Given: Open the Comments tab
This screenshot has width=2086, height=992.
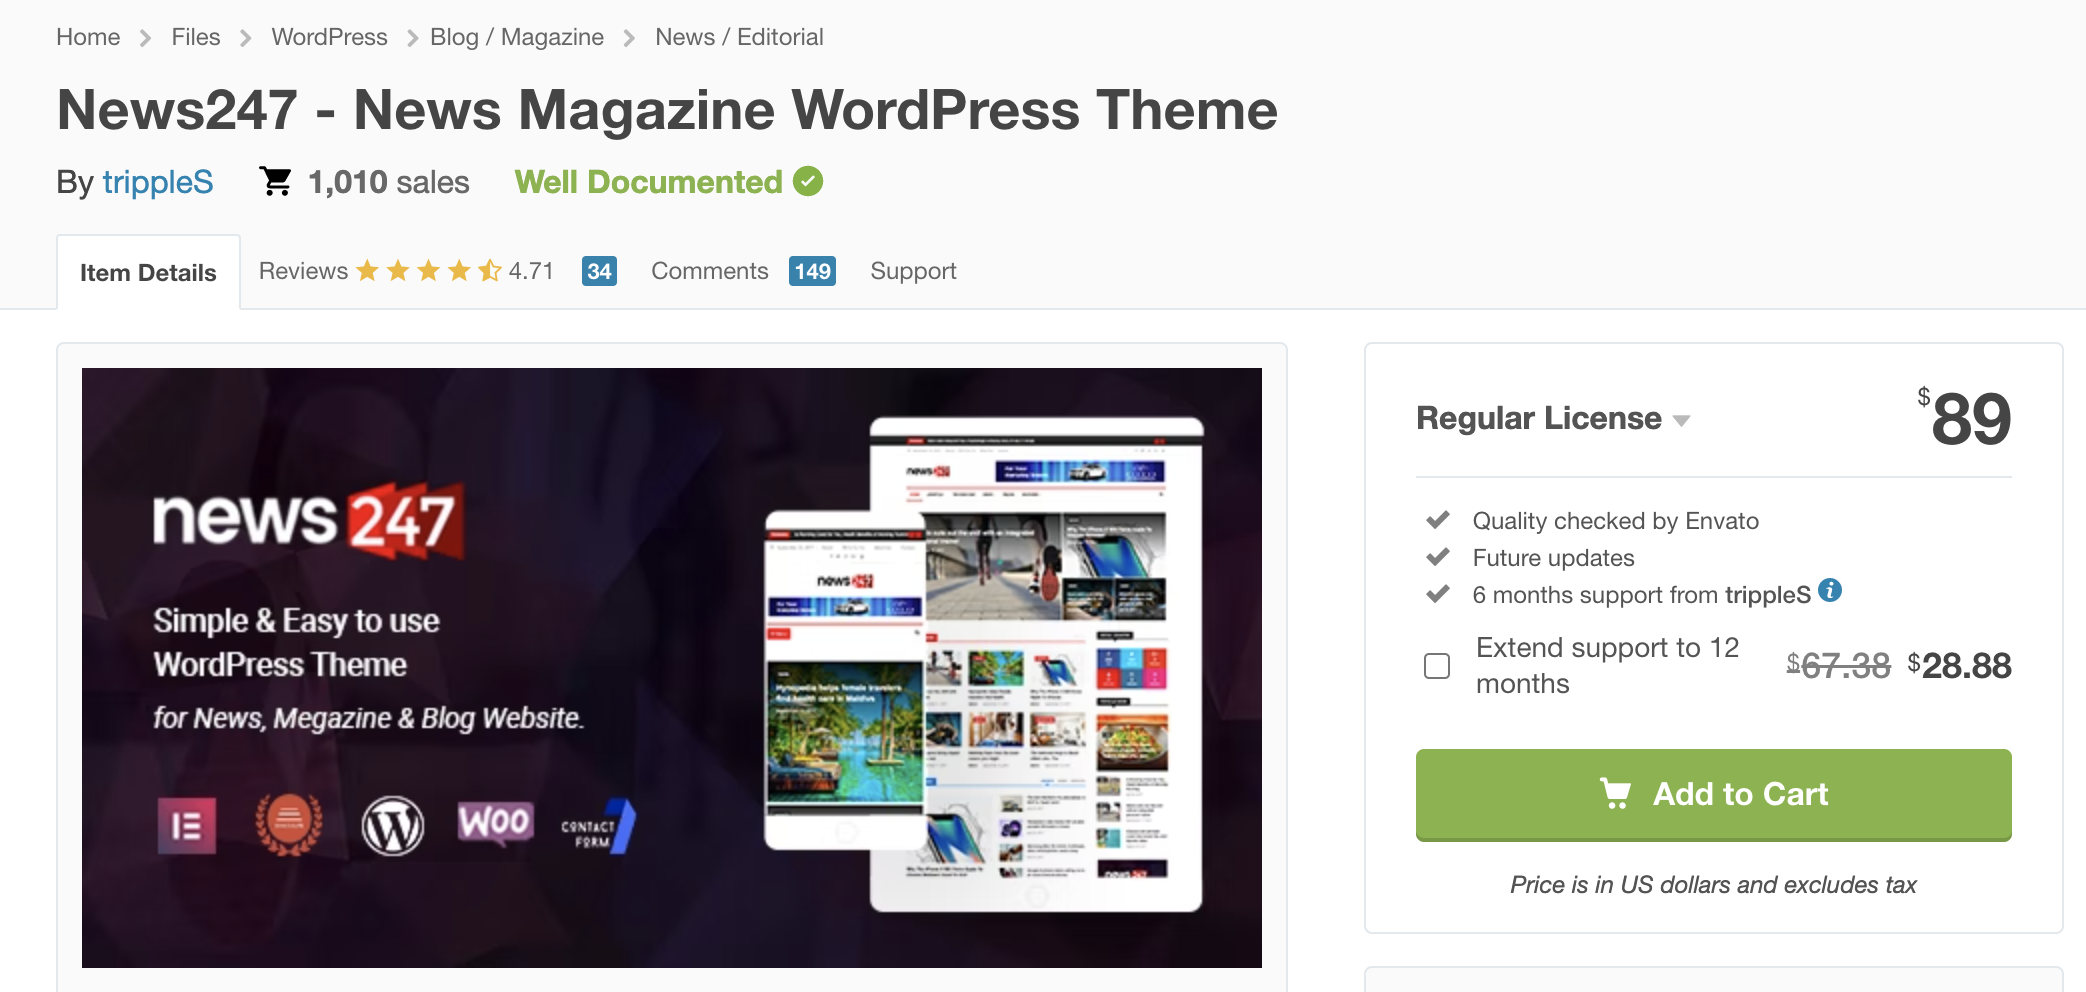Looking at the screenshot, I should tap(710, 271).
